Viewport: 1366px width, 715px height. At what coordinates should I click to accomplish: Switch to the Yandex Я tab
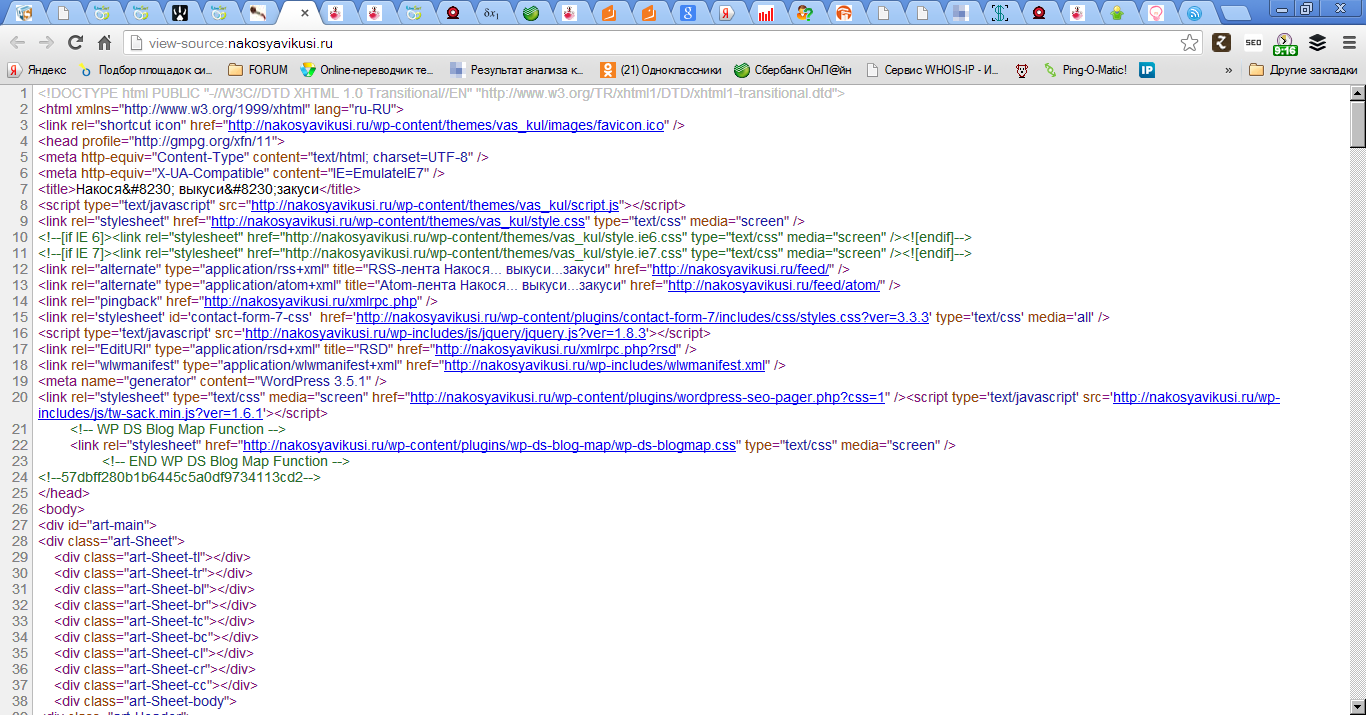pos(726,13)
